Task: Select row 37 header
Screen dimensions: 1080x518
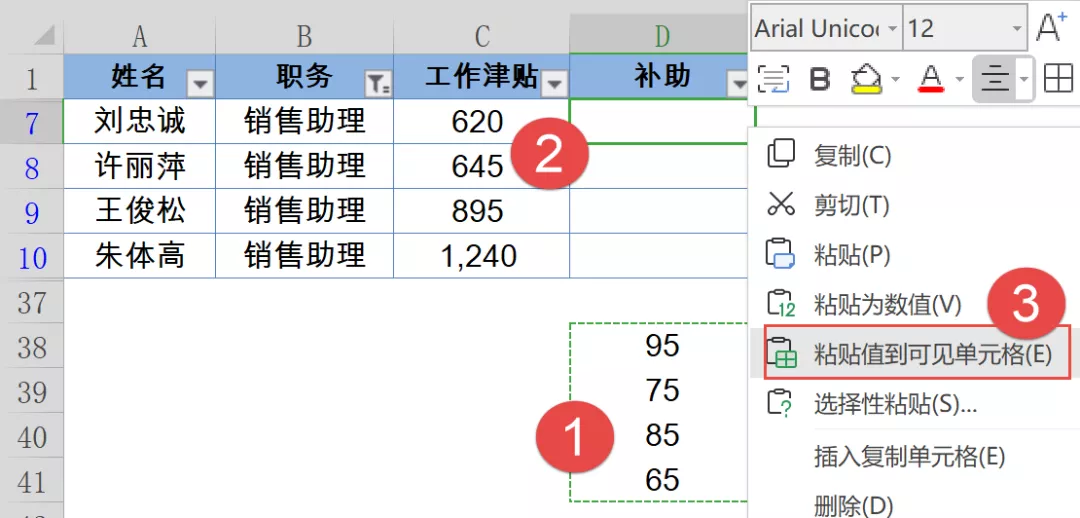Action: point(32,302)
